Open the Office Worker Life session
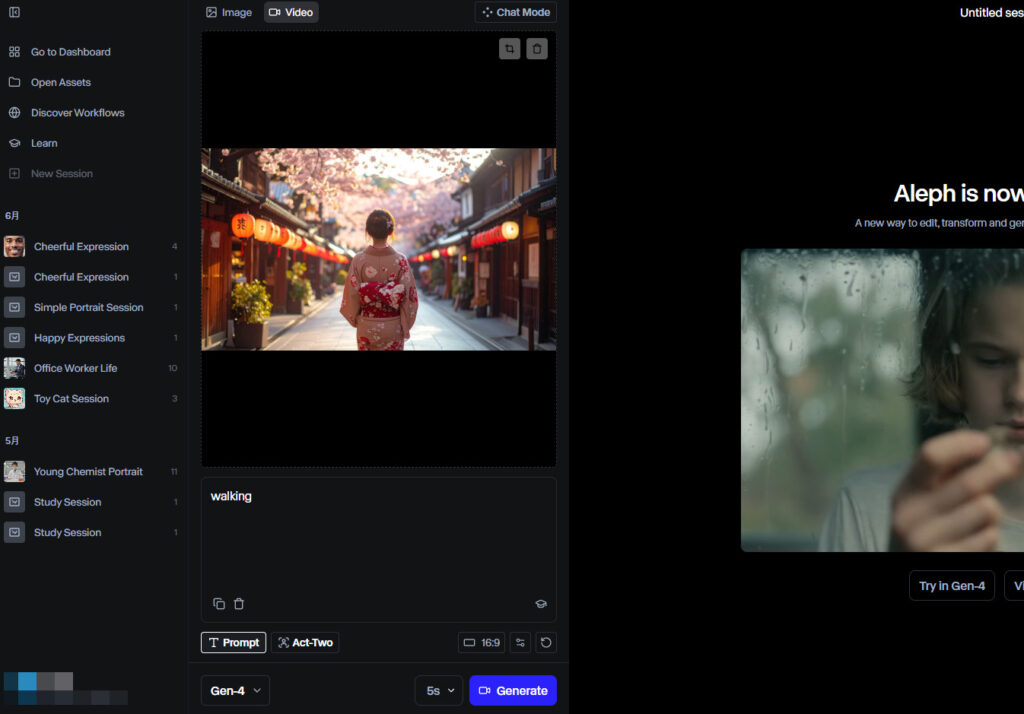The width and height of the screenshot is (1024, 714). coord(75,368)
